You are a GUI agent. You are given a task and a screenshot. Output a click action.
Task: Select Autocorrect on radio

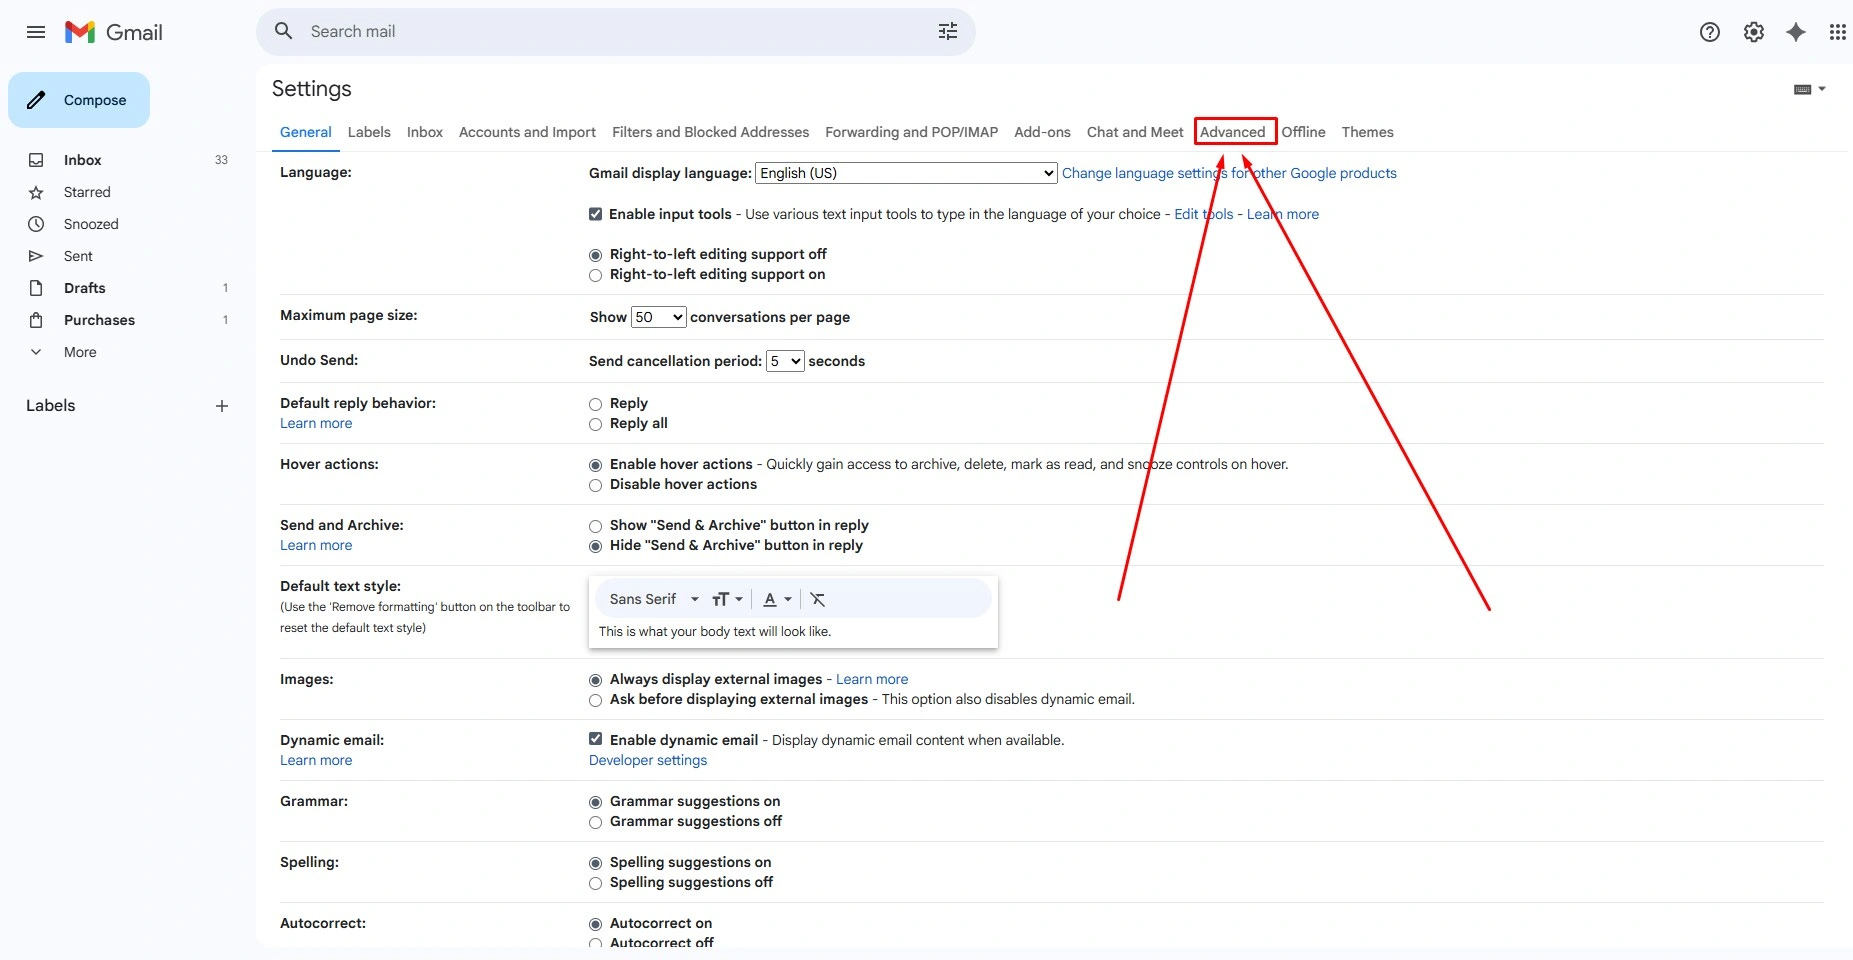[x=596, y=924]
